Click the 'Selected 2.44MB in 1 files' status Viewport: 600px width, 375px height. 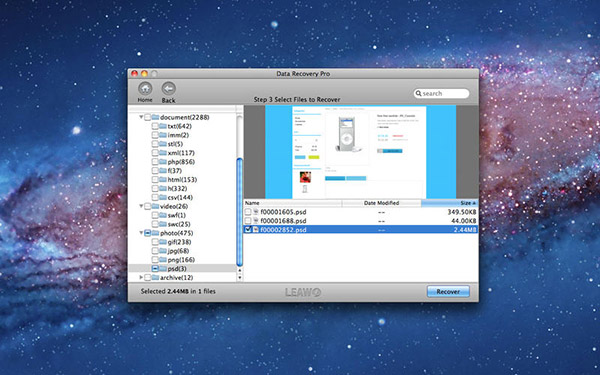(178, 291)
